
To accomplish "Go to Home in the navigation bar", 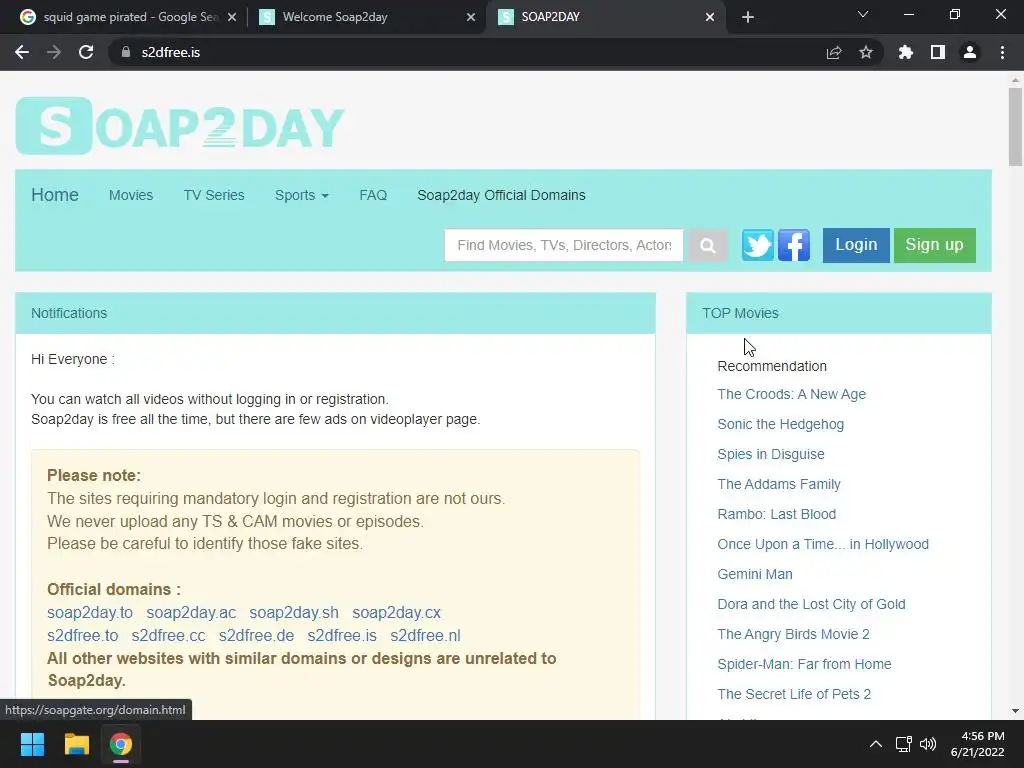I will 55,195.
